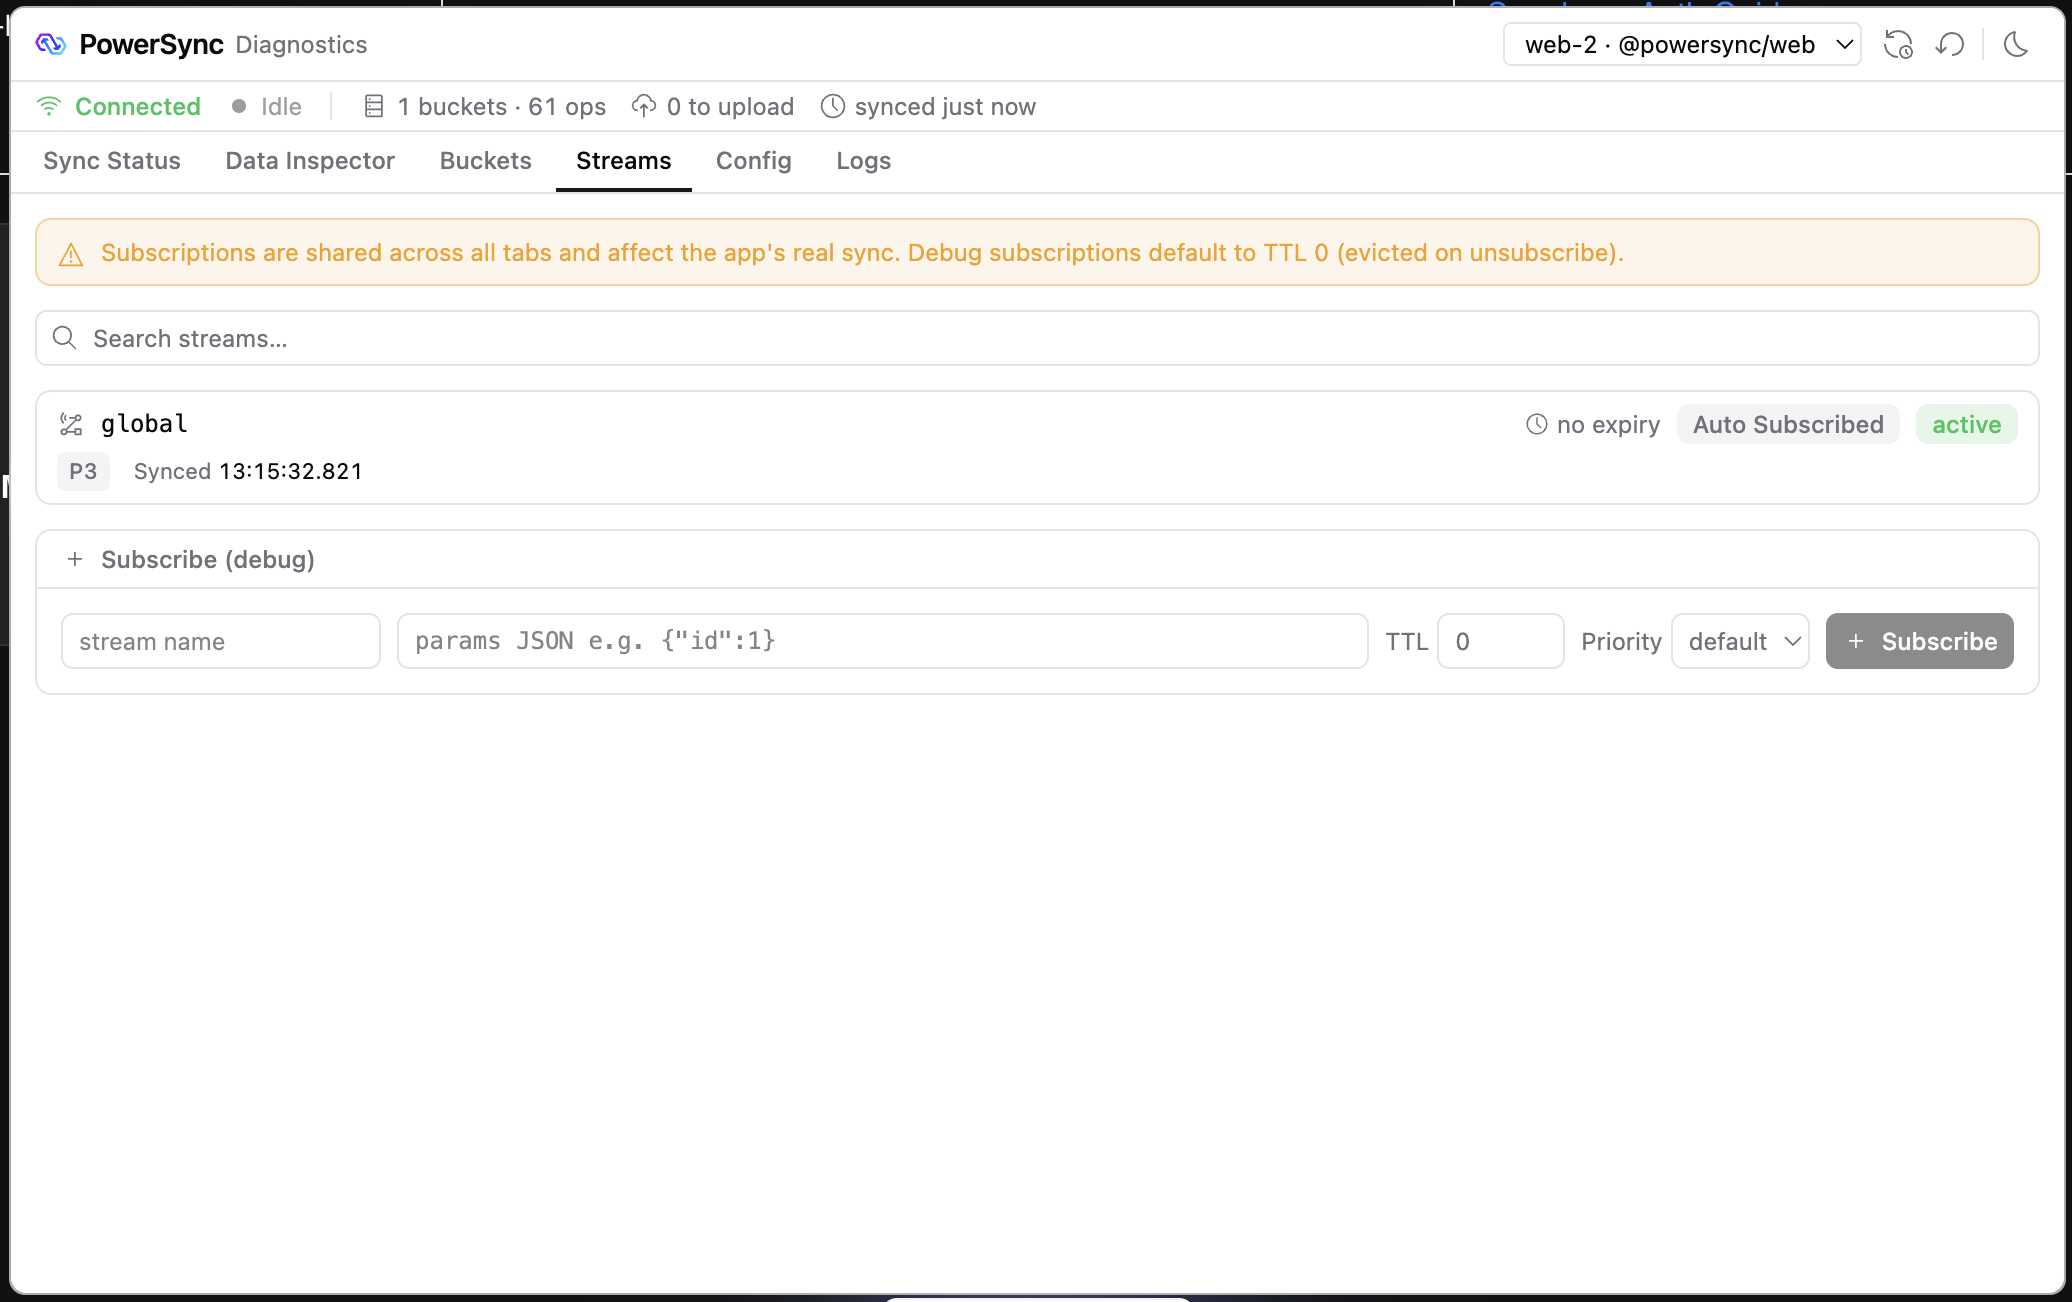Go to the Buckets tab

(486, 161)
